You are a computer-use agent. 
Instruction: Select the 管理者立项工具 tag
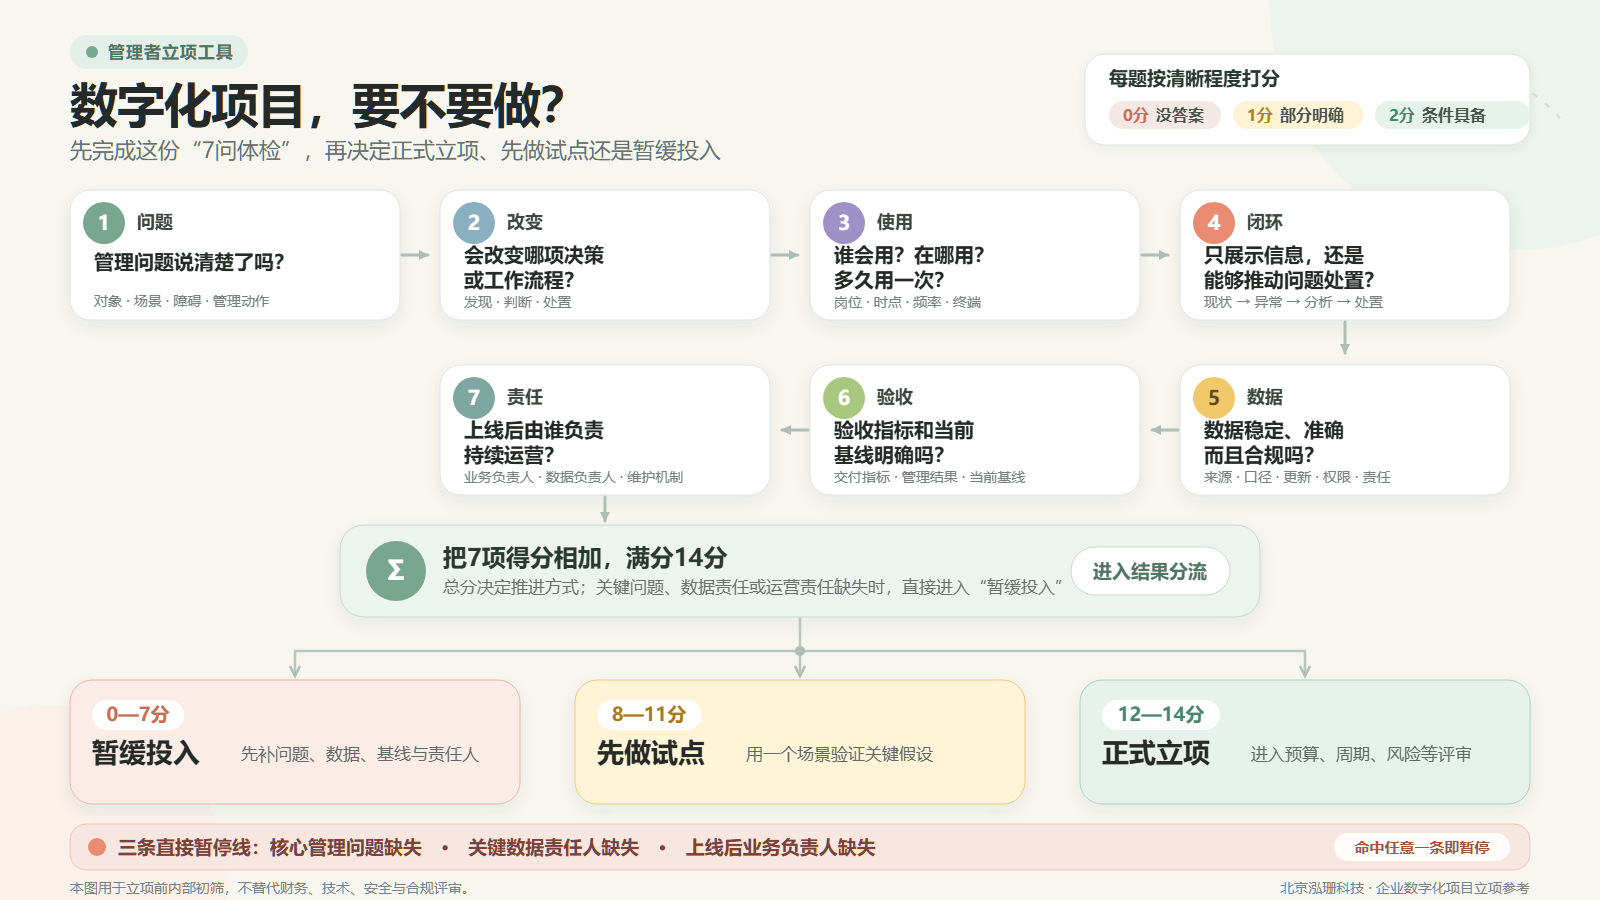pos(159,52)
